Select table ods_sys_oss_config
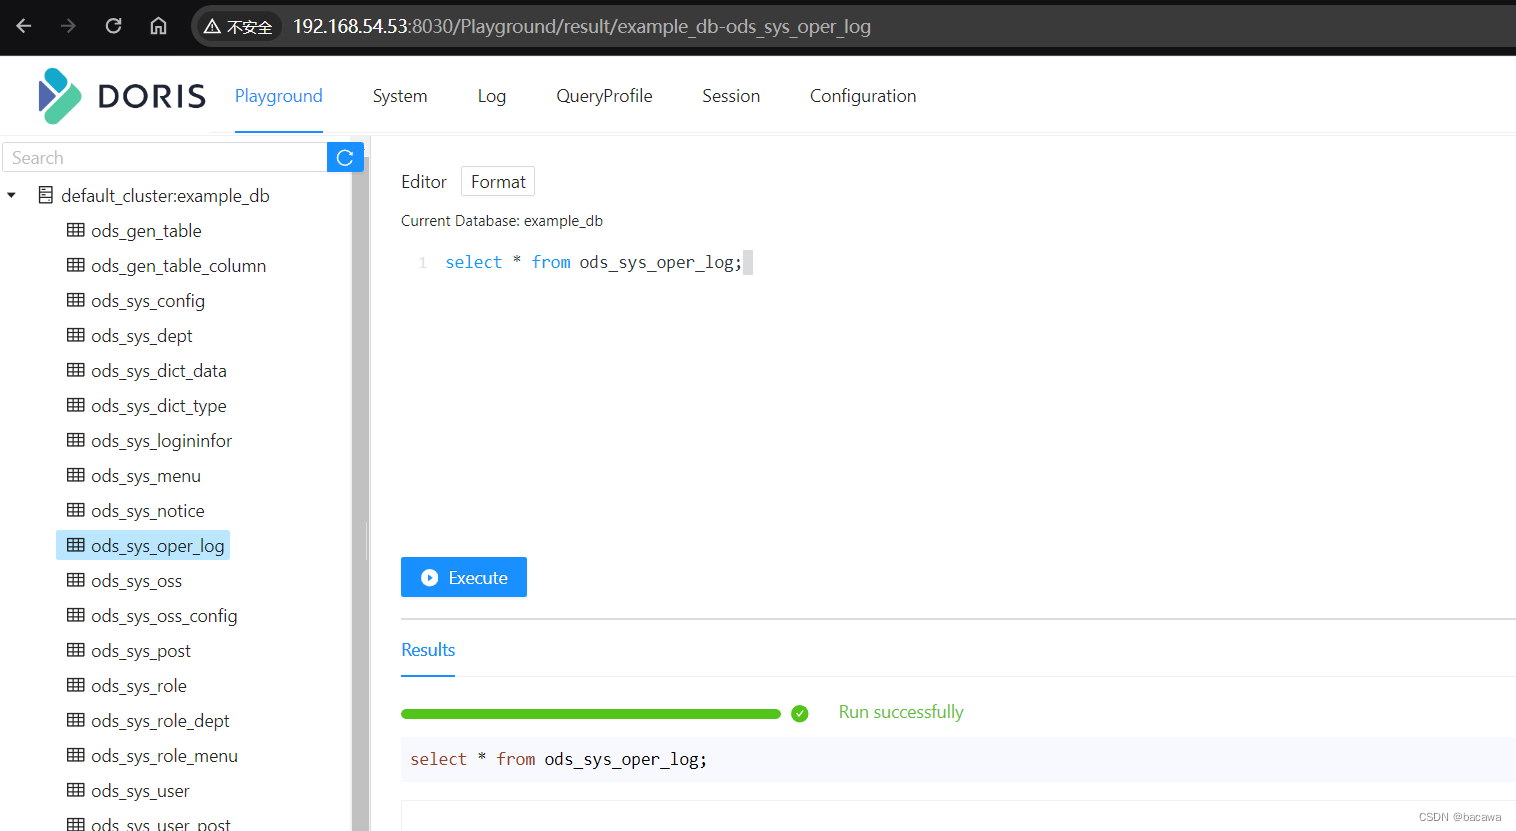 click(x=164, y=616)
